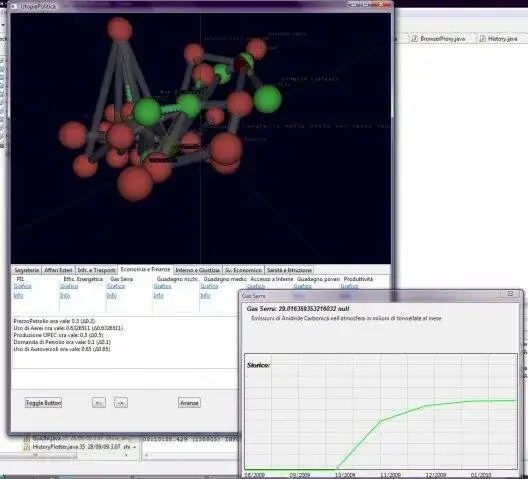Viewport: 528px width, 479px height.
Task: Select the 'Uso di Aerei ora vale' log line
Action: pyautogui.click(x=68, y=328)
